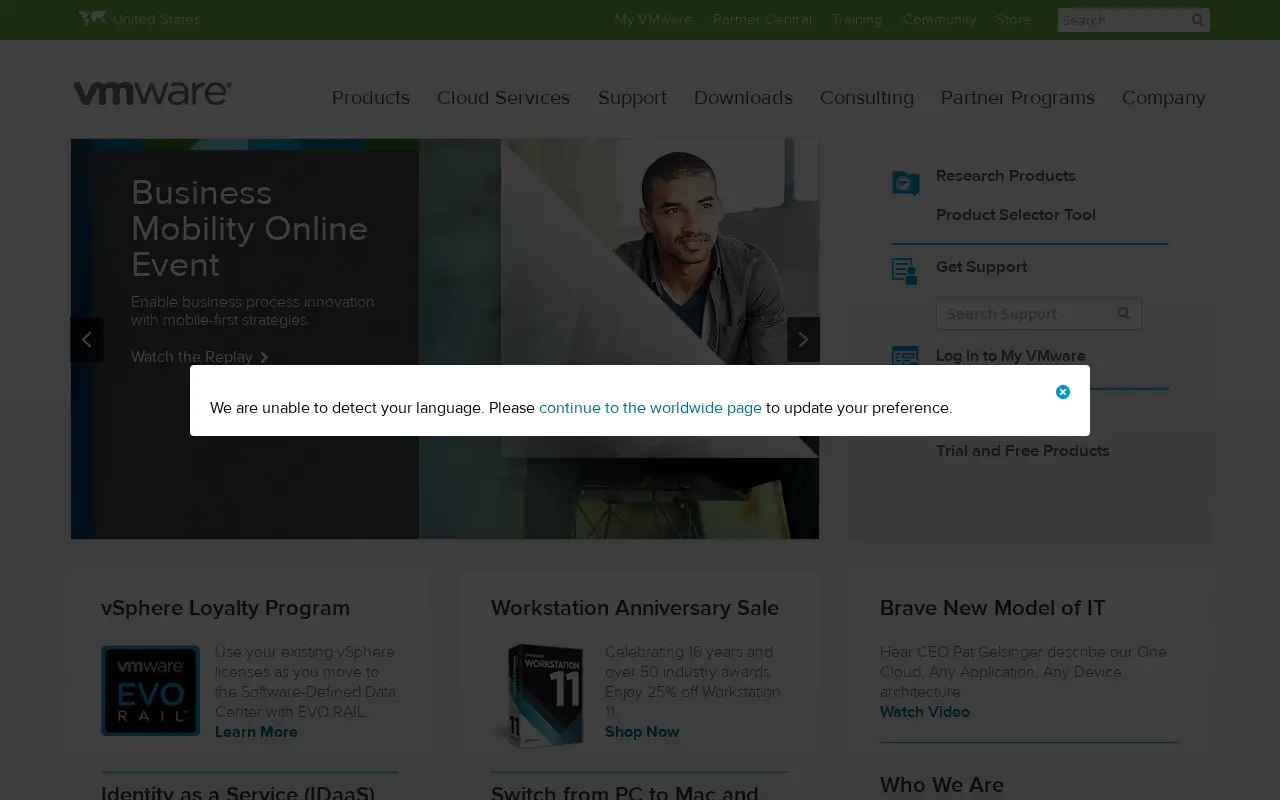Open the Training link

click(x=857, y=19)
